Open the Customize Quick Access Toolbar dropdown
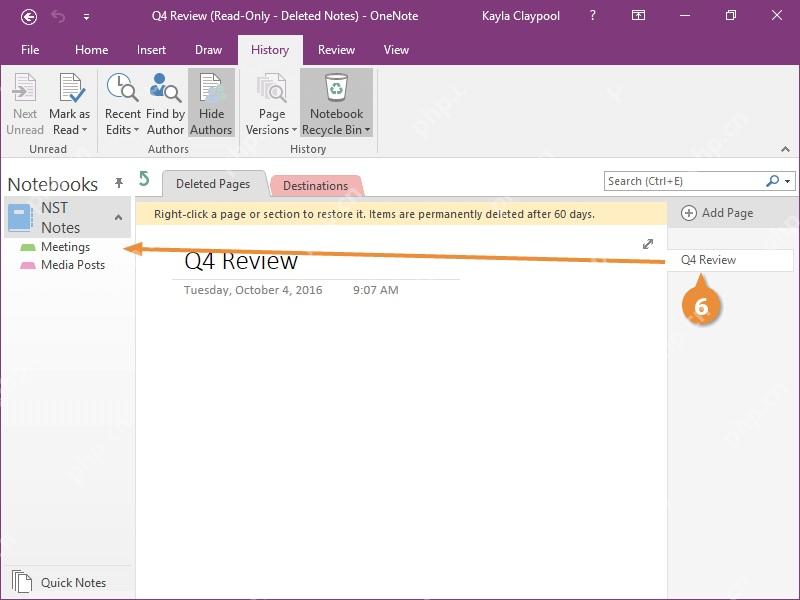 [86, 17]
